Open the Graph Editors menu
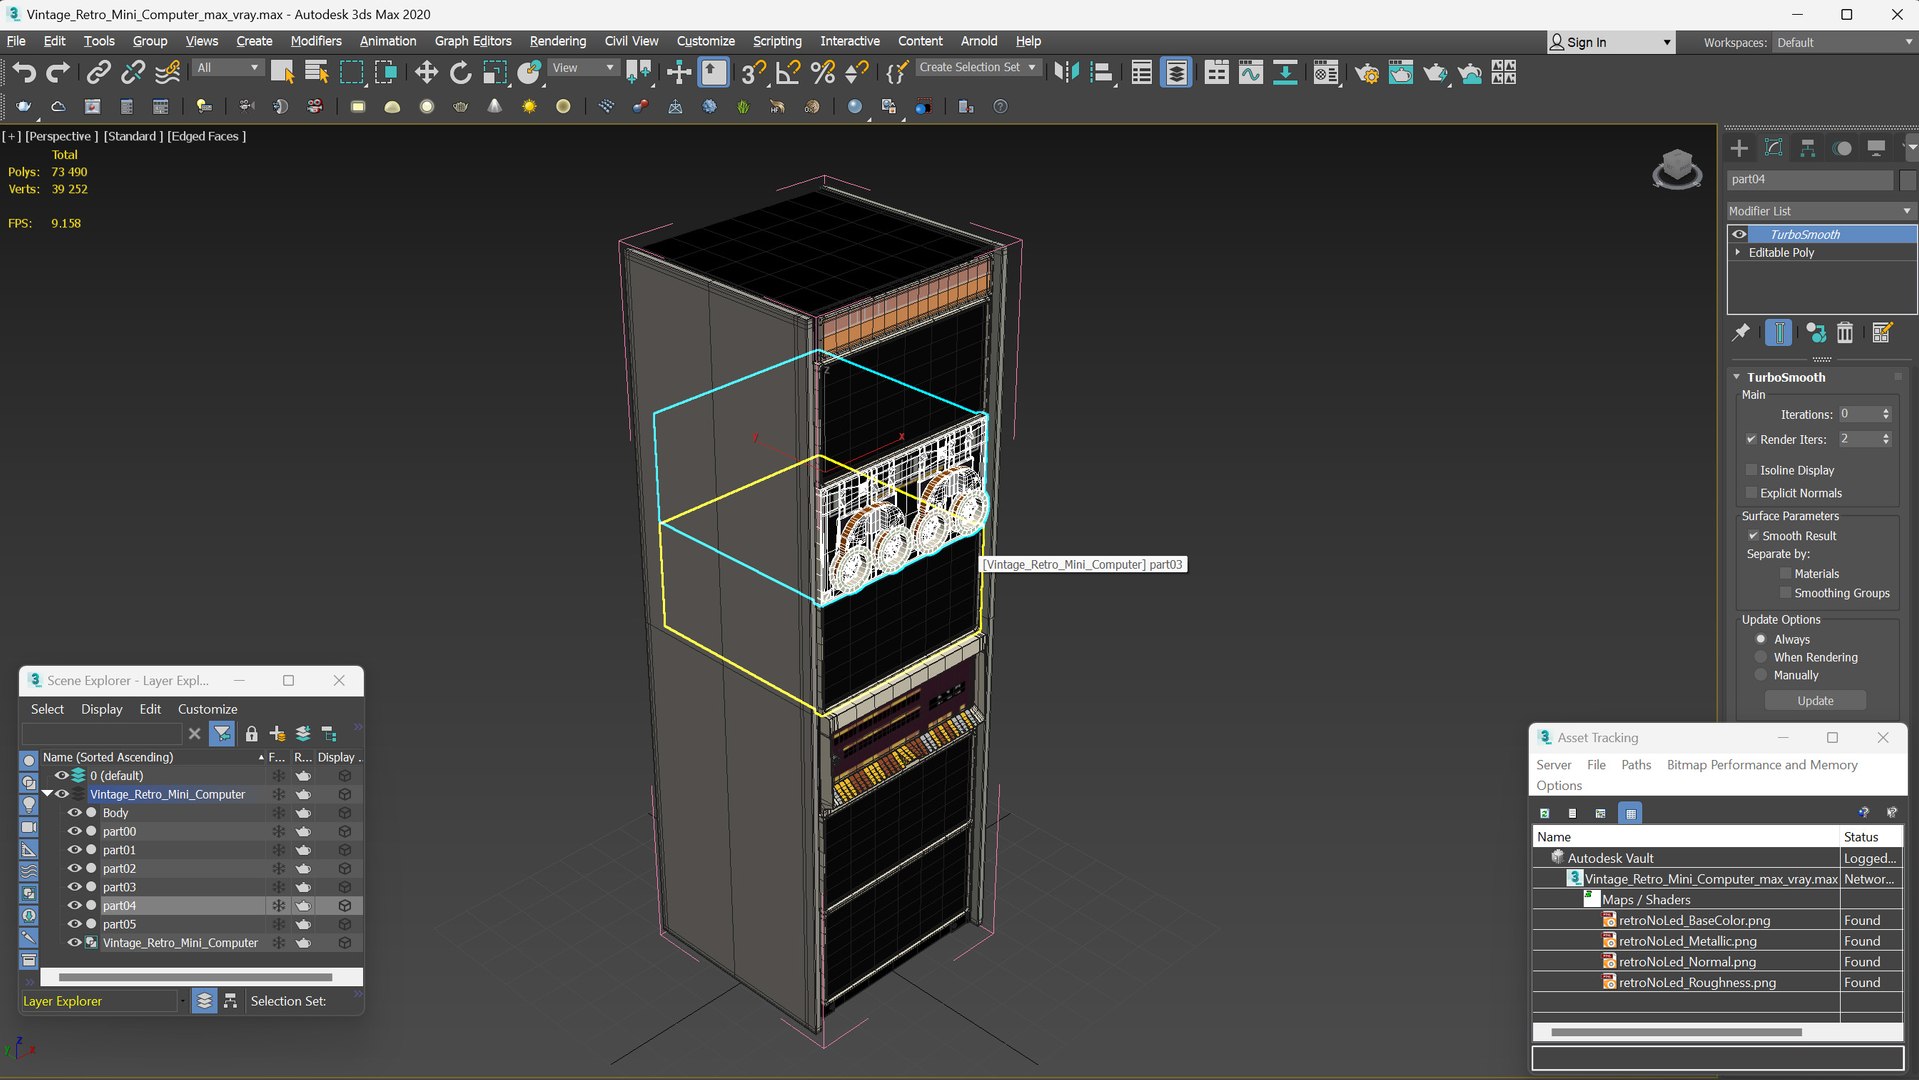Viewport: 1919px width, 1080px height. pos(472,41)
